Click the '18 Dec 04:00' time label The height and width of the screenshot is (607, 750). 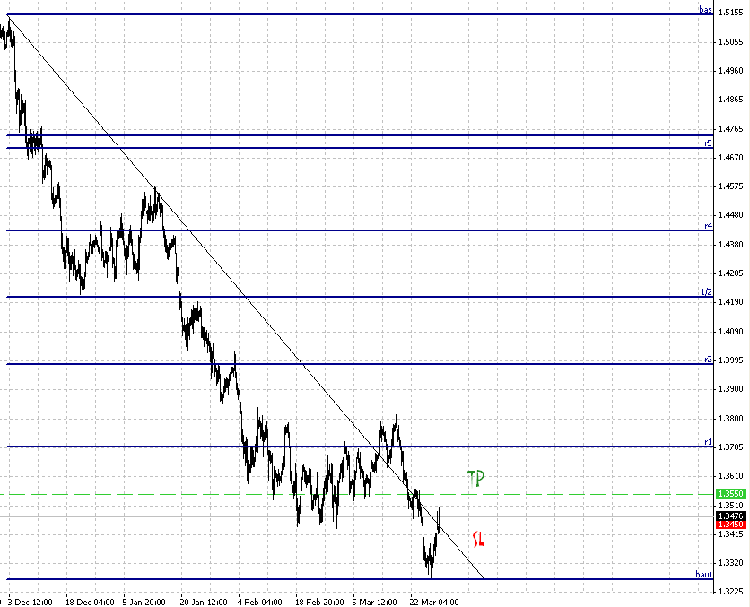[x=89, y=602]
